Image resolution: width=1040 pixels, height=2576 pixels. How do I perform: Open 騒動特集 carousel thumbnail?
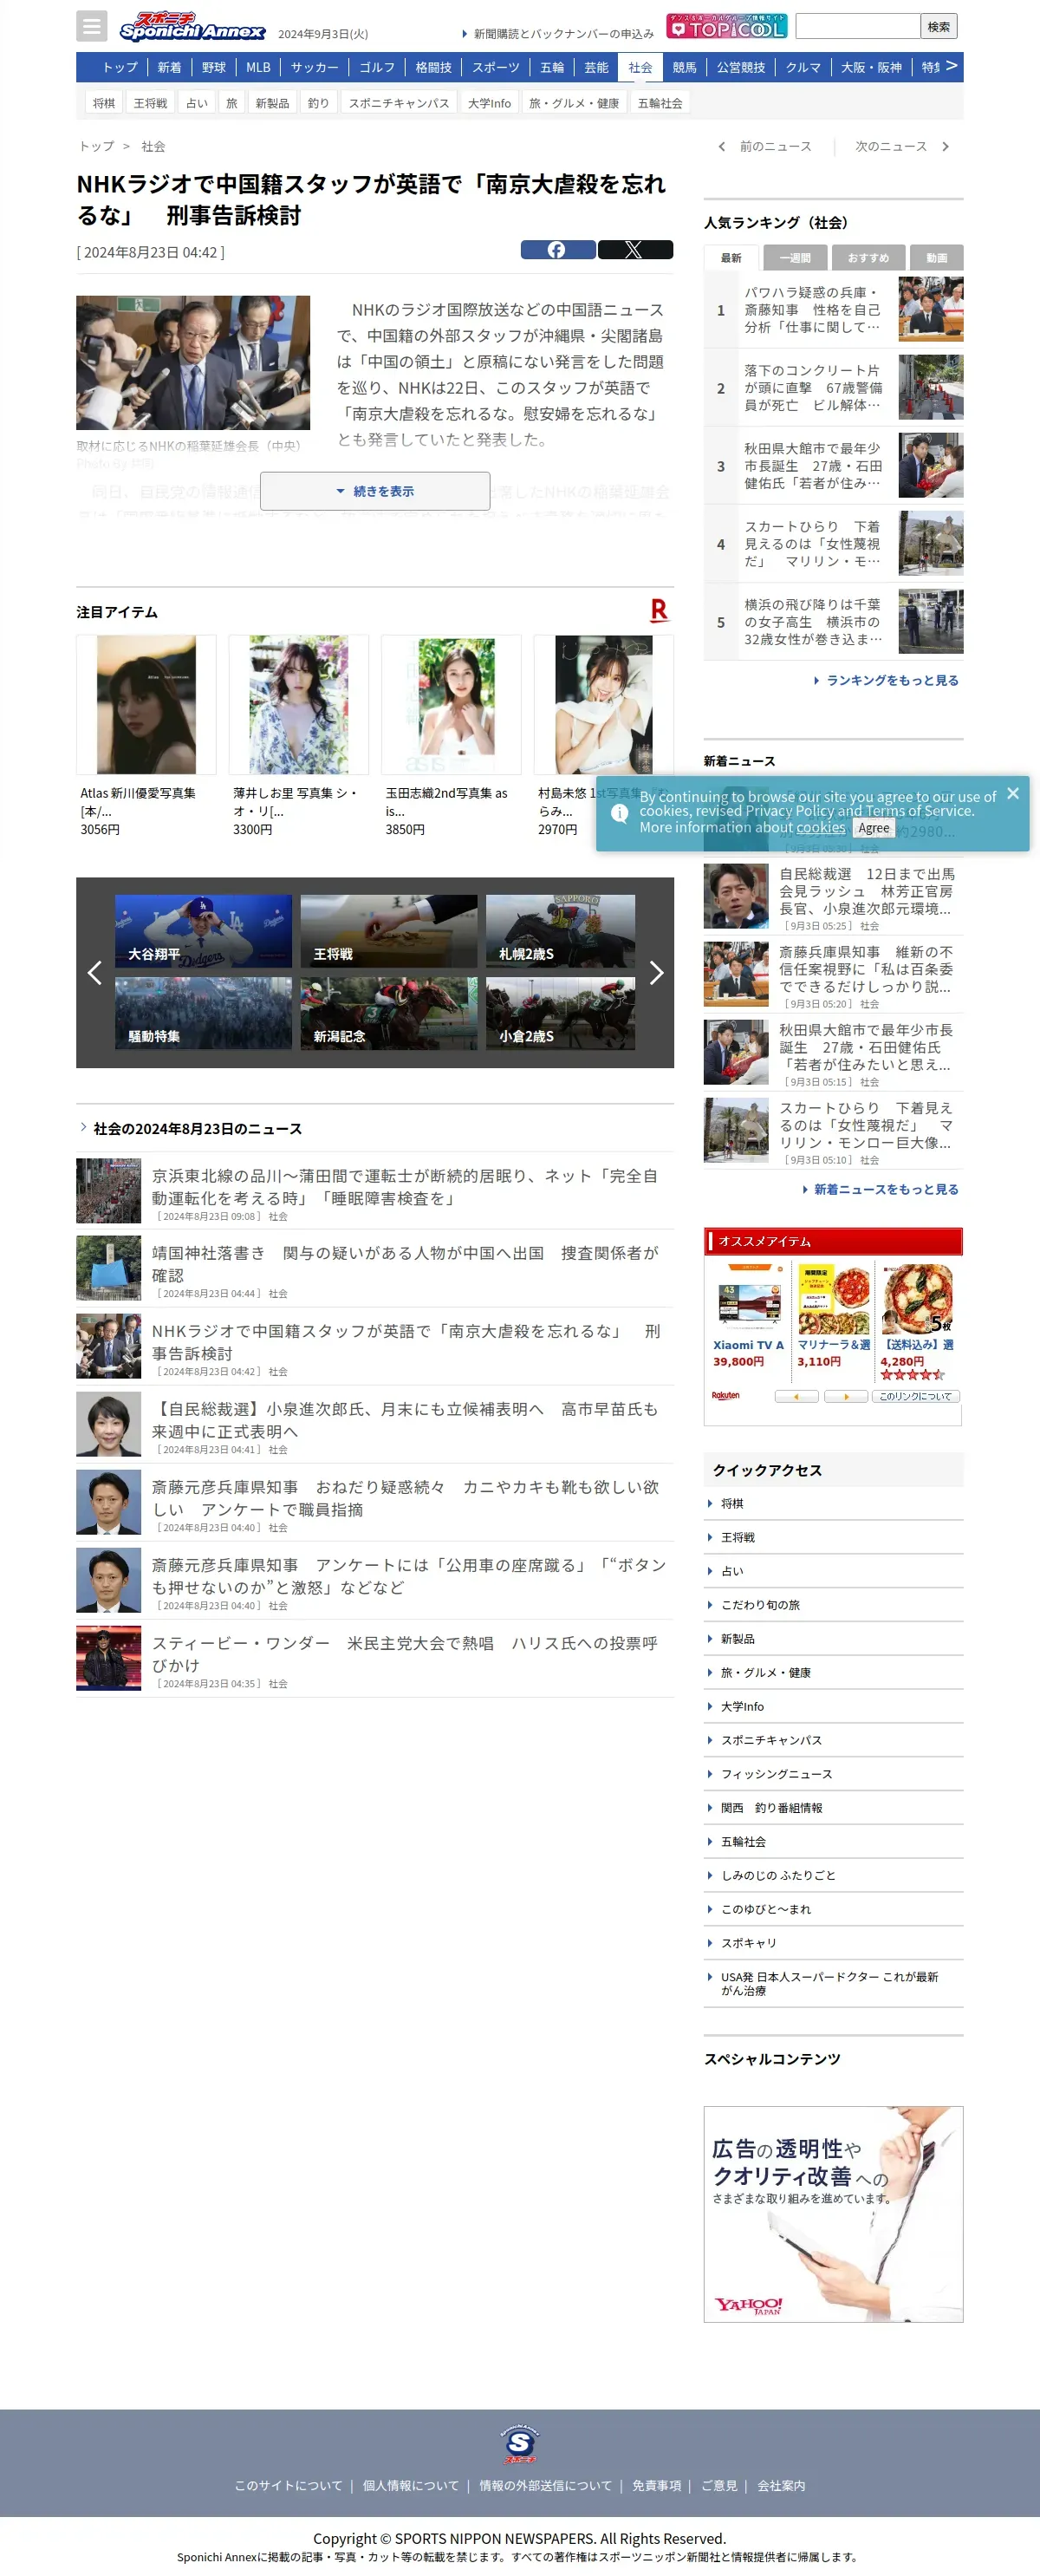203,1013
